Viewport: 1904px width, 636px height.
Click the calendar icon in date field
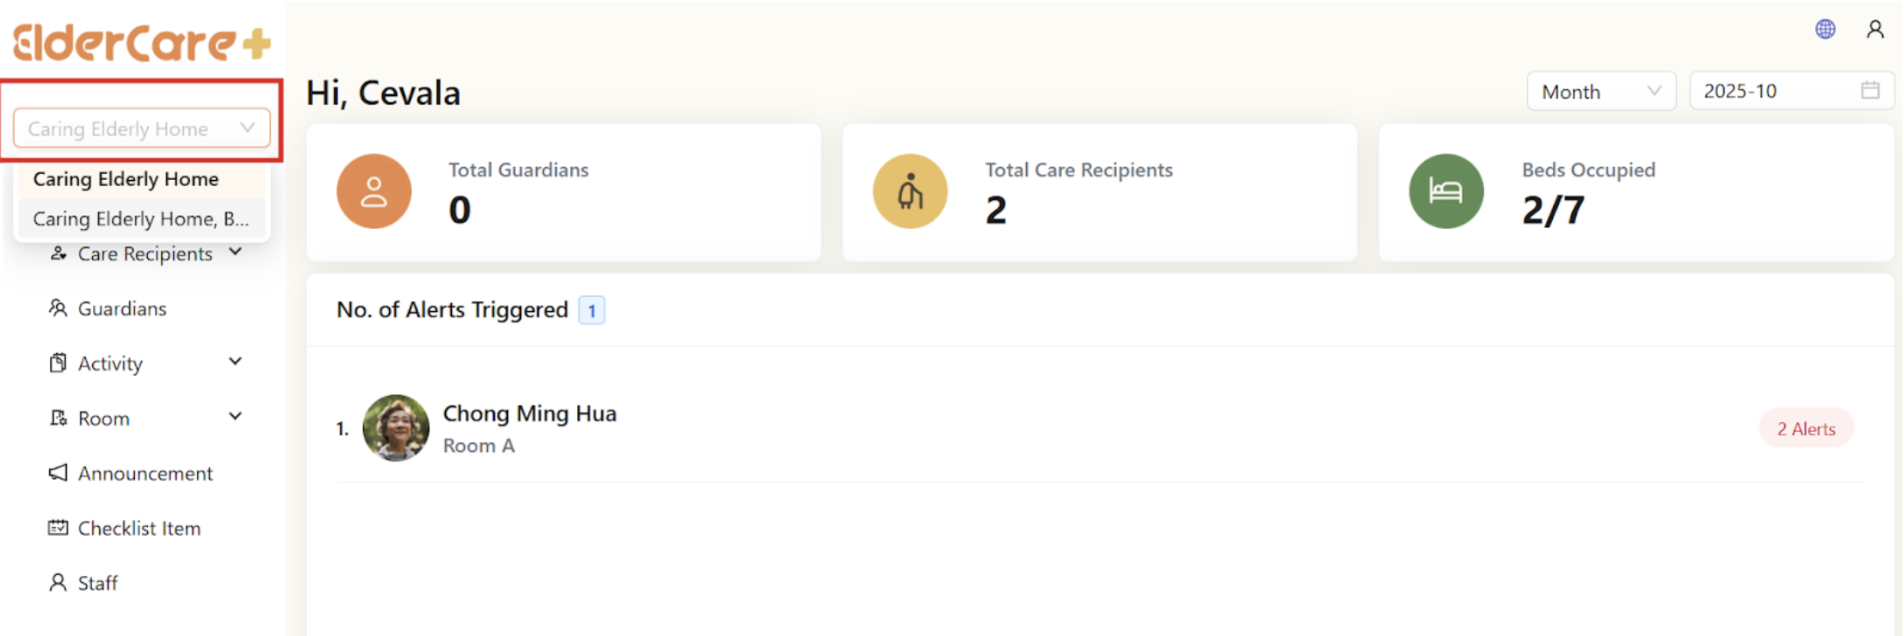point(1870,91)
